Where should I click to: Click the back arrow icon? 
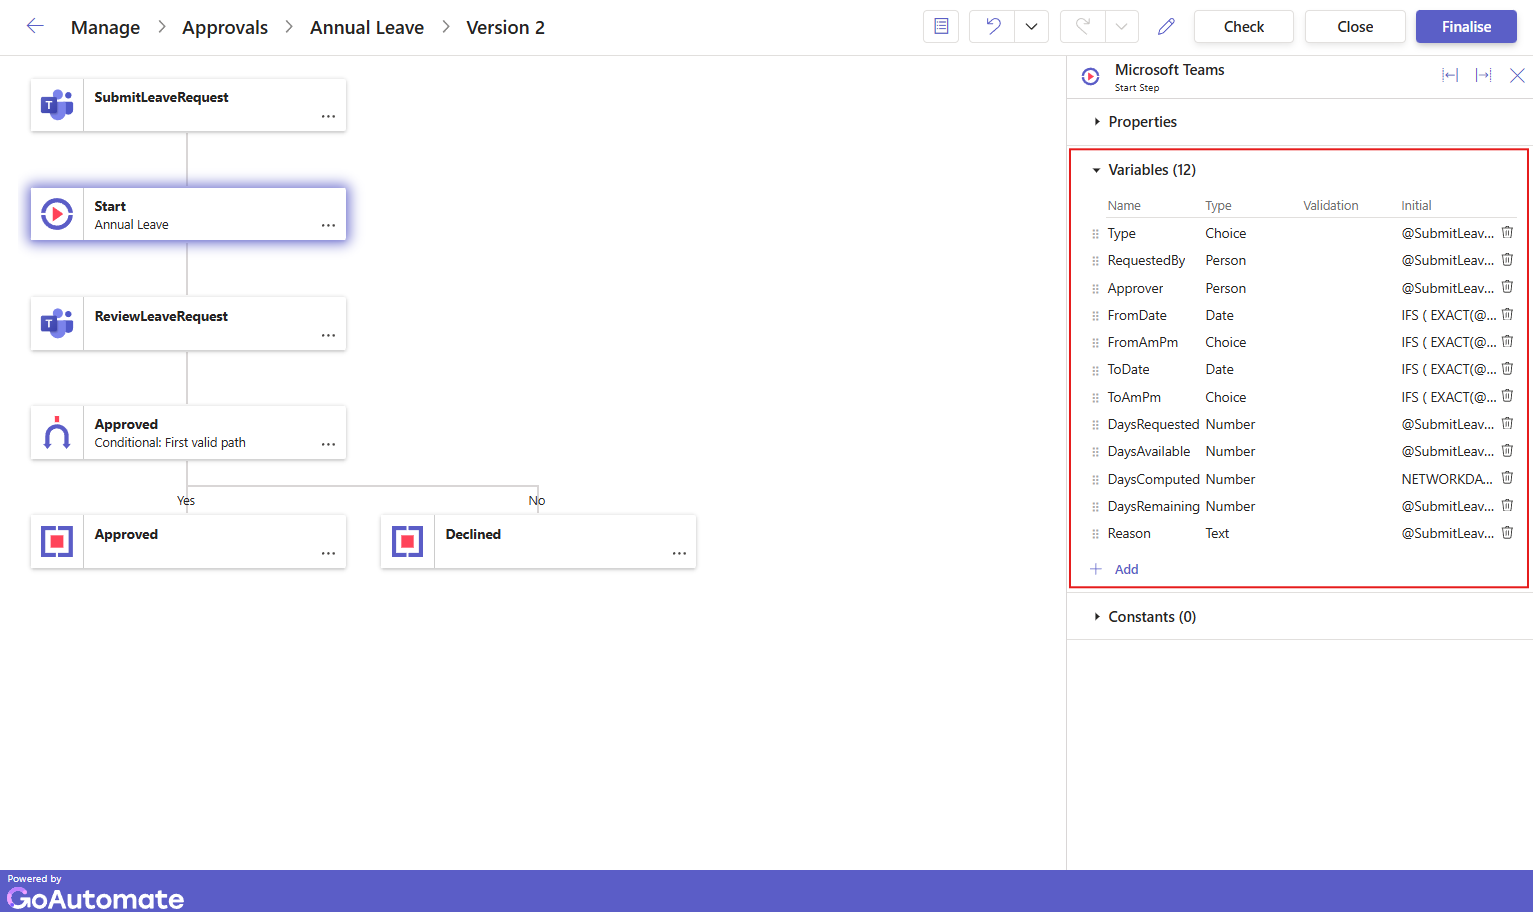coord(35,27)
